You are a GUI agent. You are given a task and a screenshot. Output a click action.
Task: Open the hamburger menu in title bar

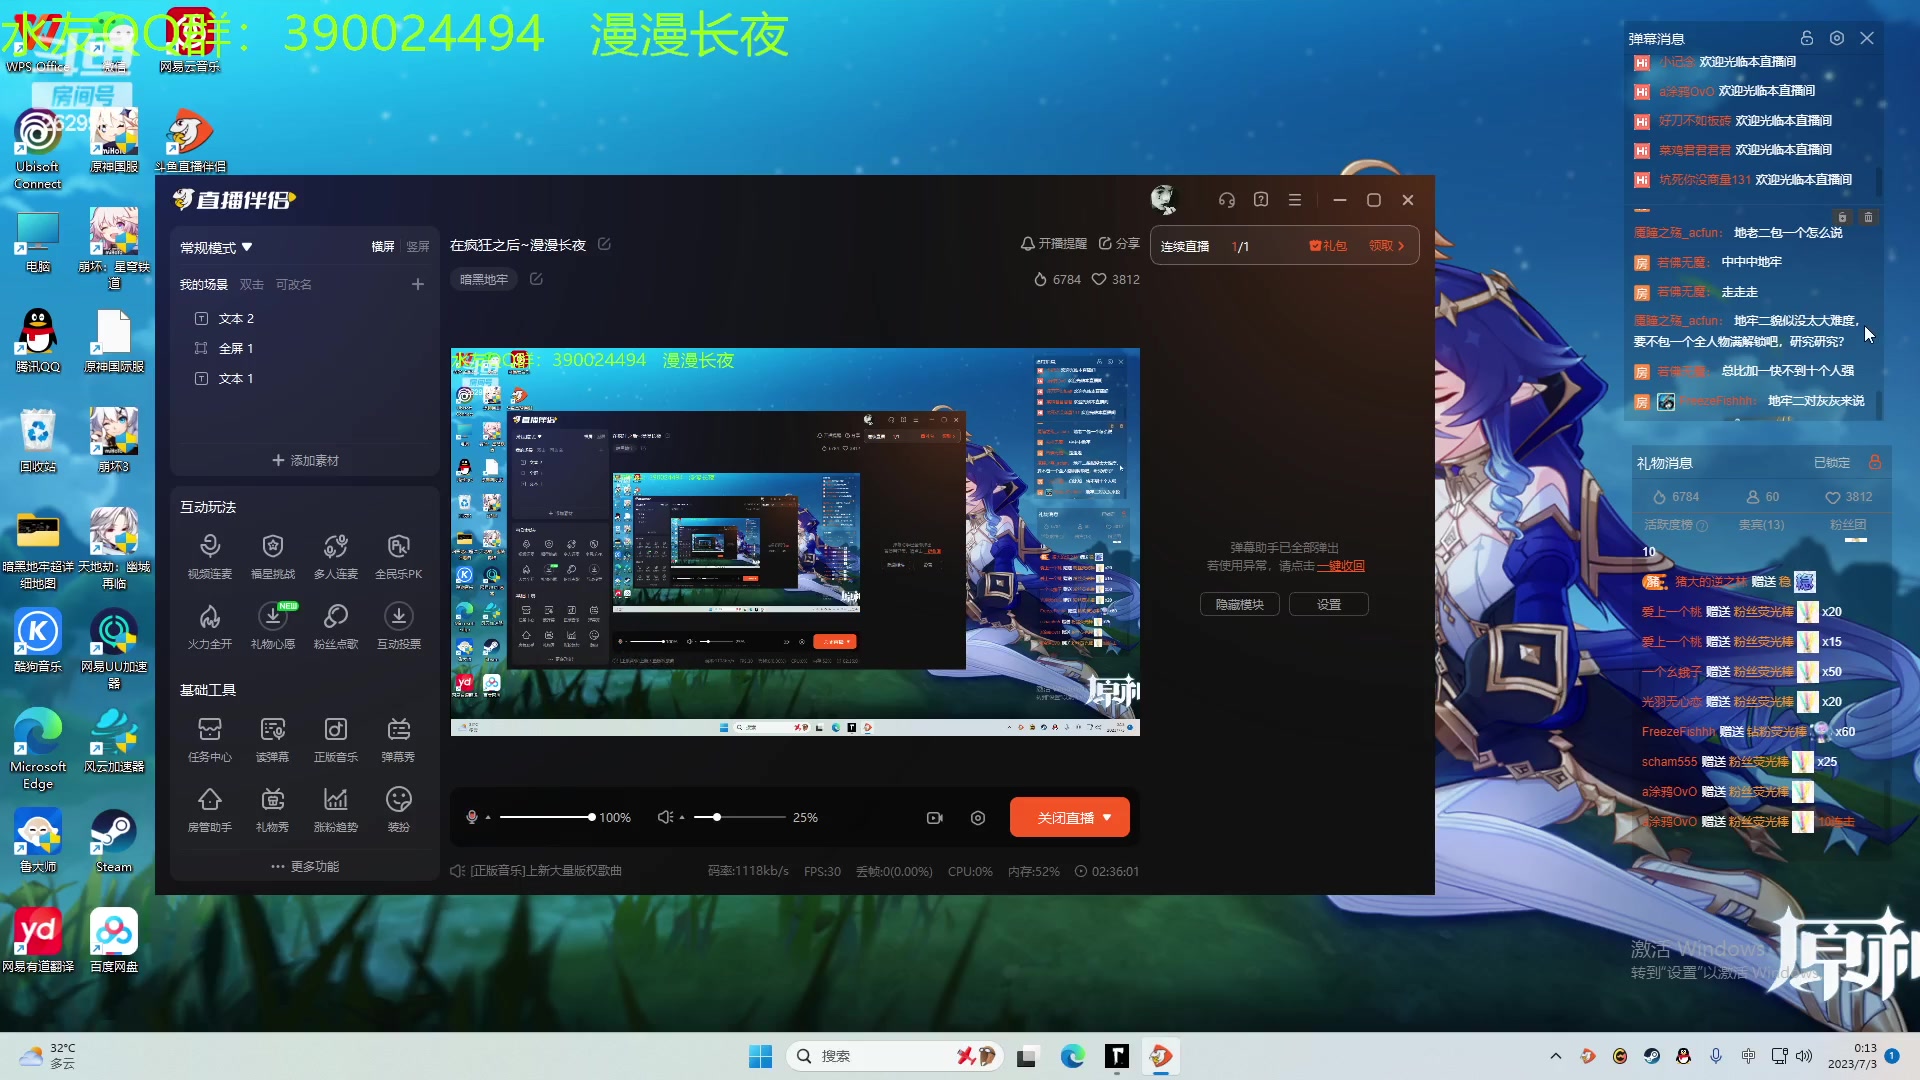click(x=1294, y=199)
